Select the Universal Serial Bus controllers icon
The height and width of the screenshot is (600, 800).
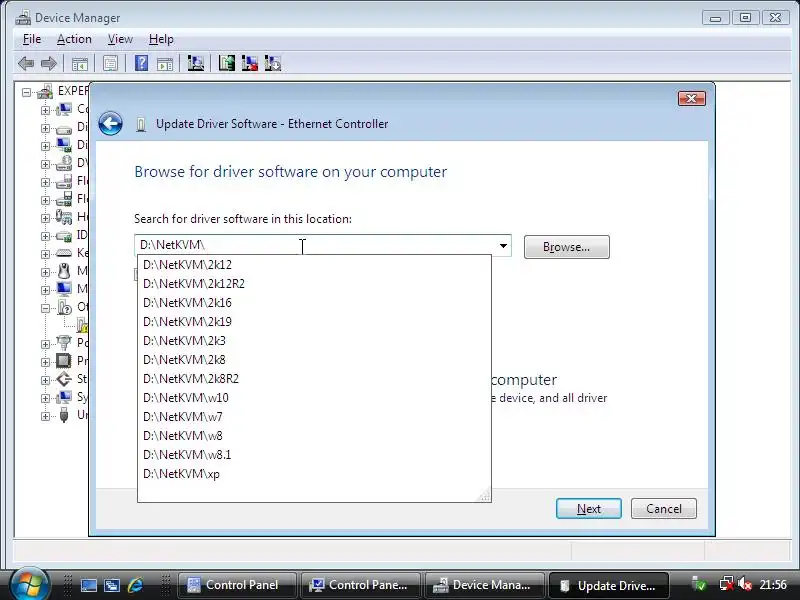pyautogui.click(x=64, y=415)
